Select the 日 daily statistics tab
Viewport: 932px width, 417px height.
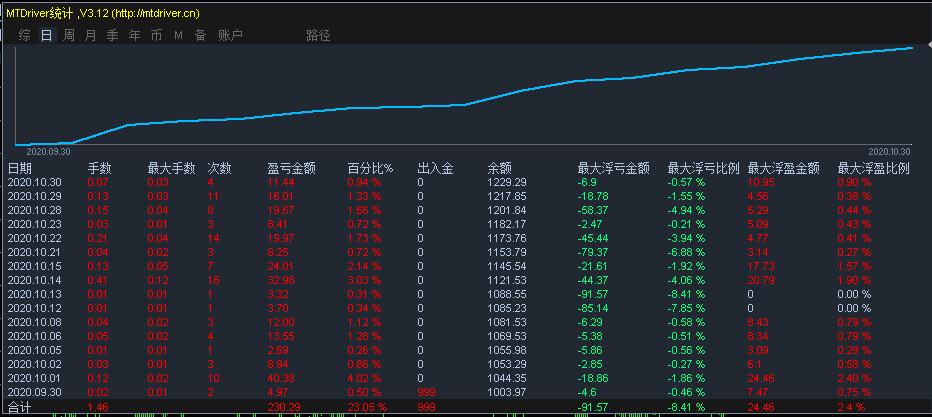(46, 36)
